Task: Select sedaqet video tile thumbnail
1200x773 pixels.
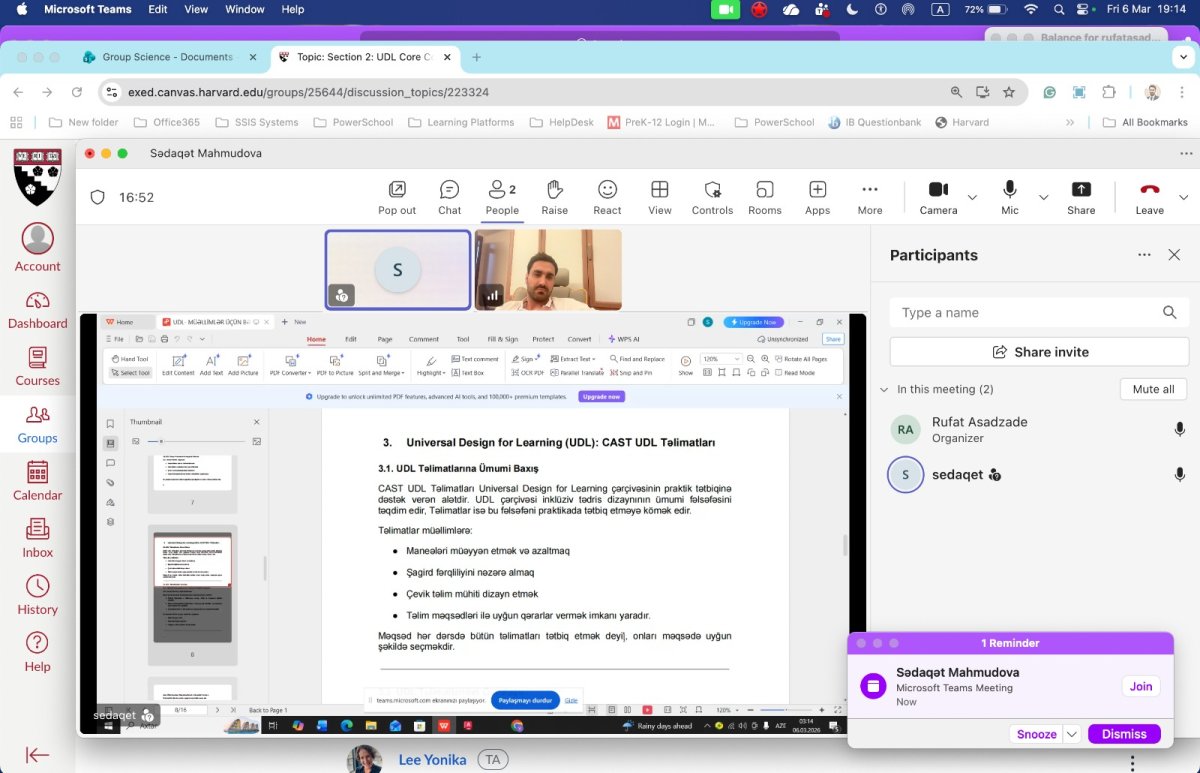Action: tap(398, 269)
